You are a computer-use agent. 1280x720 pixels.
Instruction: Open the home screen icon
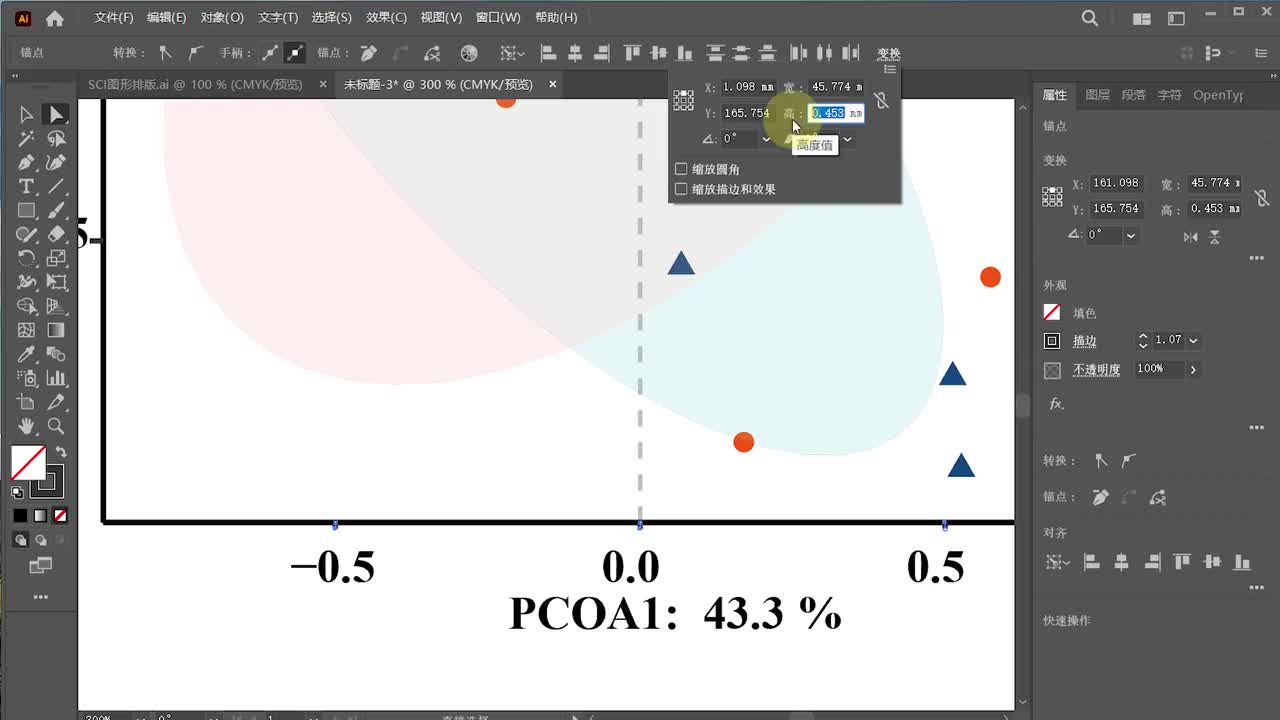pos(55,18)
